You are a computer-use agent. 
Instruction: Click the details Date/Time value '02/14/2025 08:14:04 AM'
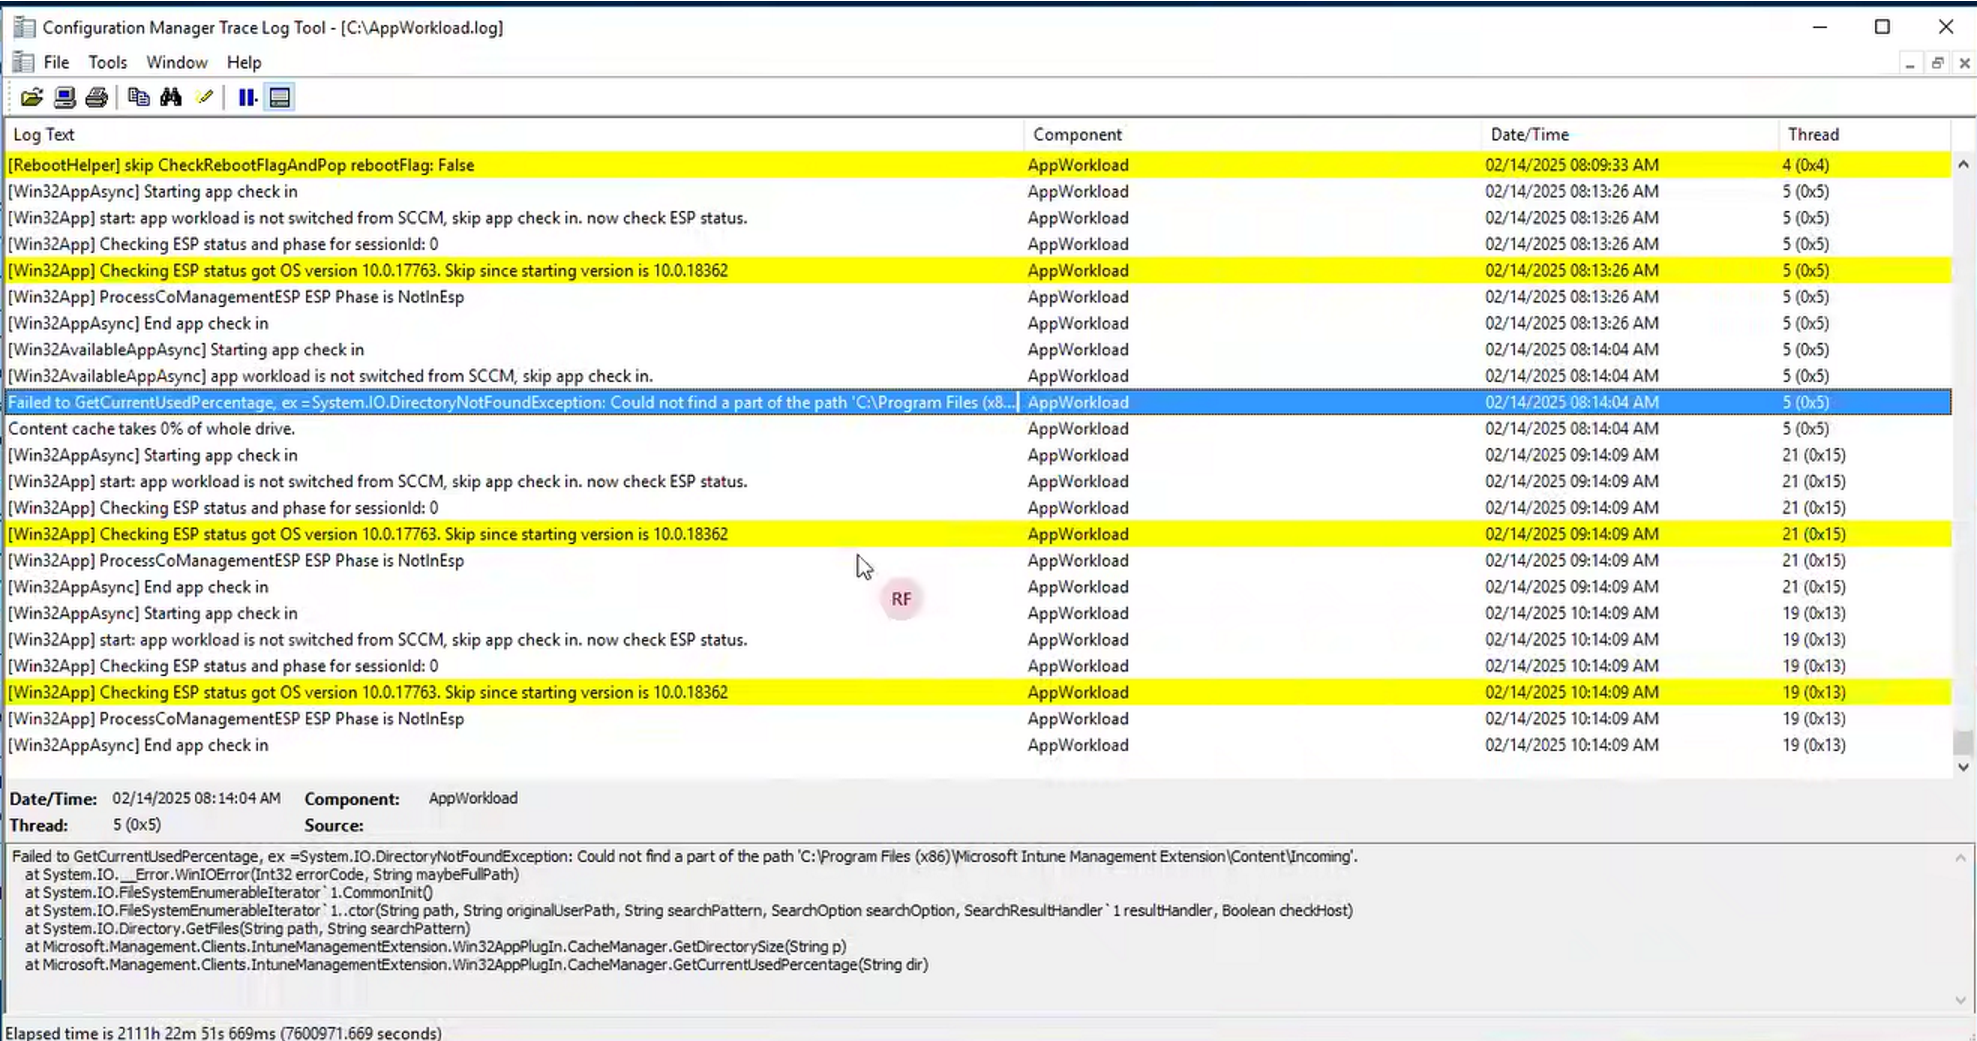point(196,798)
